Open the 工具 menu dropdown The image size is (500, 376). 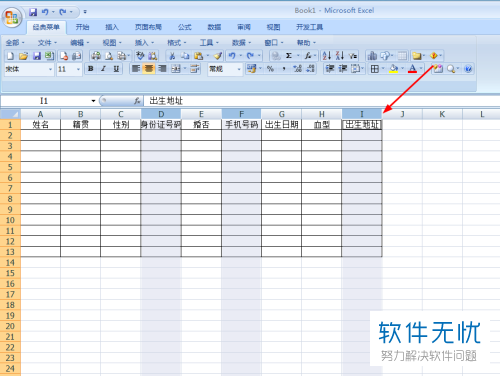209,43
